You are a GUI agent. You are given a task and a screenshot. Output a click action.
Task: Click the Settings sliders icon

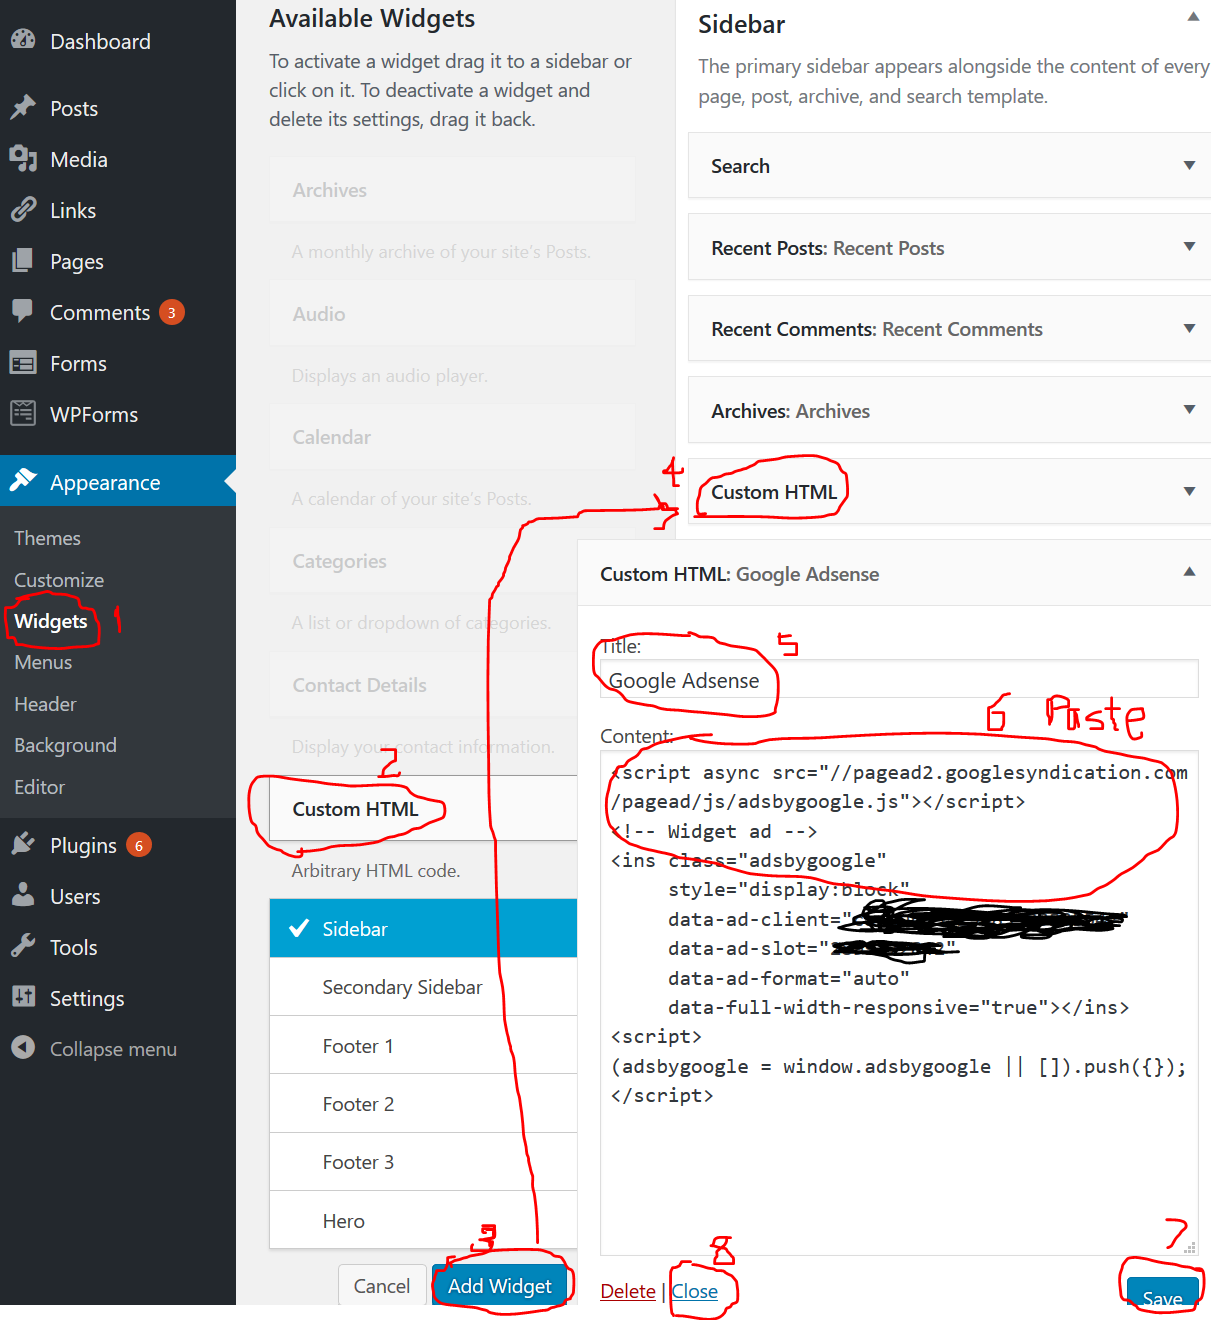(23, 998)
